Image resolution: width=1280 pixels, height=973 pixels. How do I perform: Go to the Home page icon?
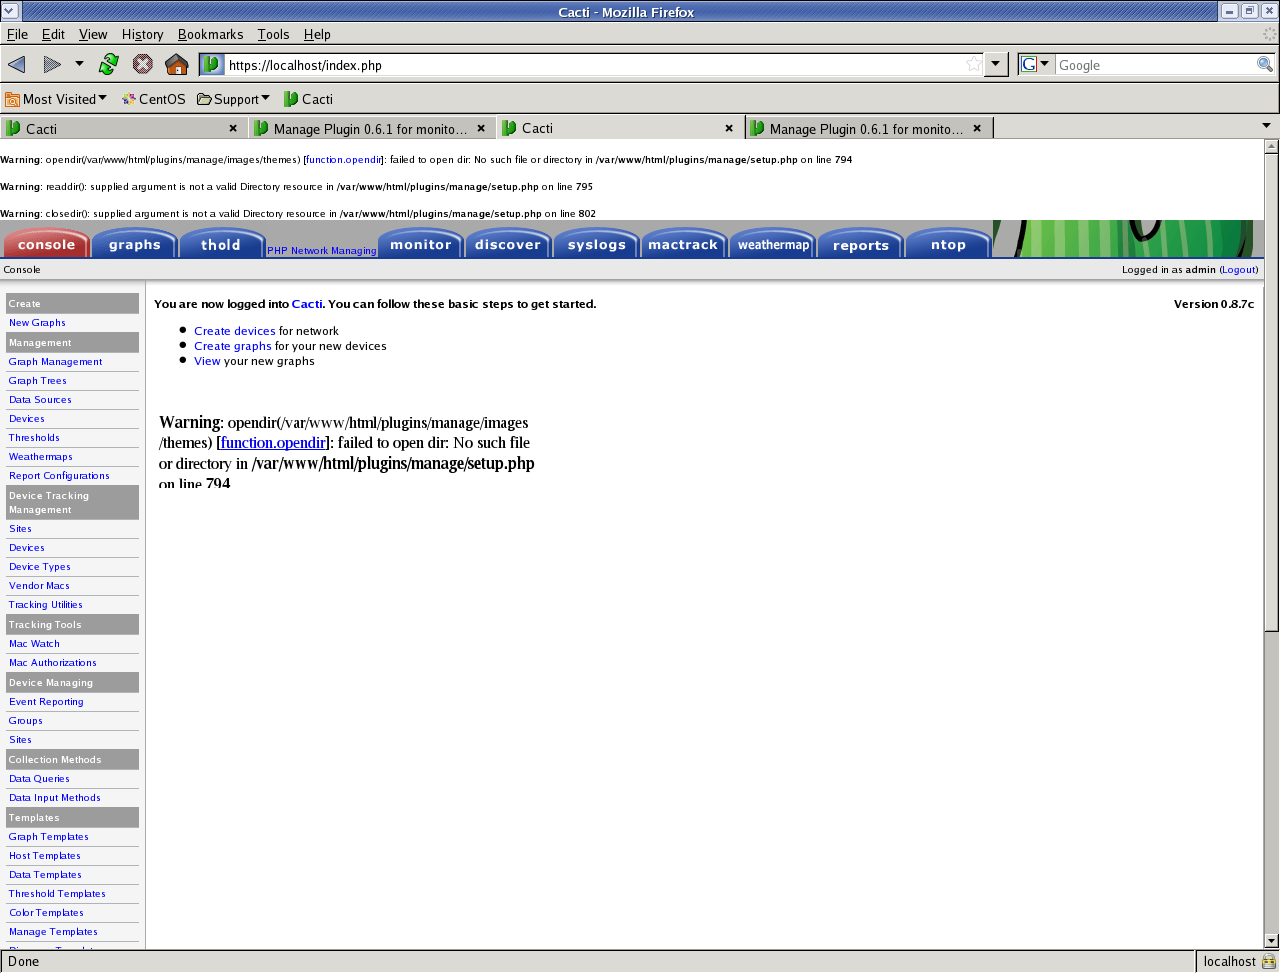[x=177, y=65]
